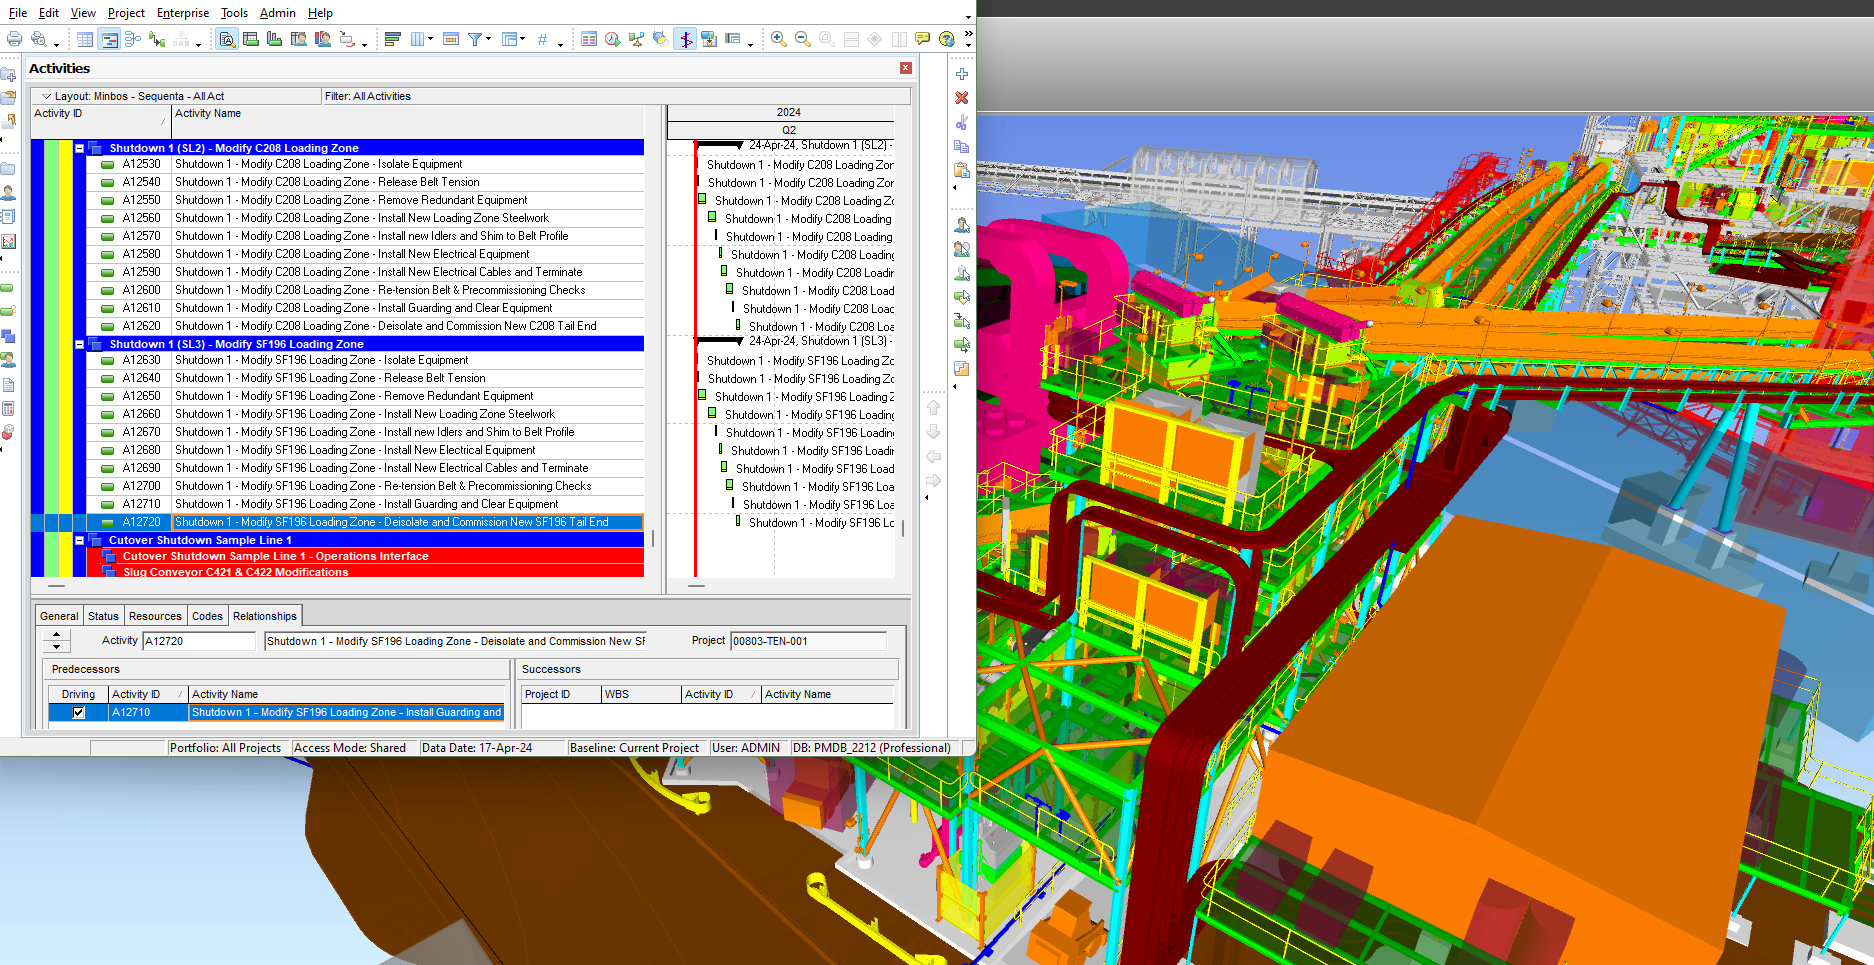
Task: Collapse the Shutdown 1 (SL3) SF196 group
Action: (79, 344)
